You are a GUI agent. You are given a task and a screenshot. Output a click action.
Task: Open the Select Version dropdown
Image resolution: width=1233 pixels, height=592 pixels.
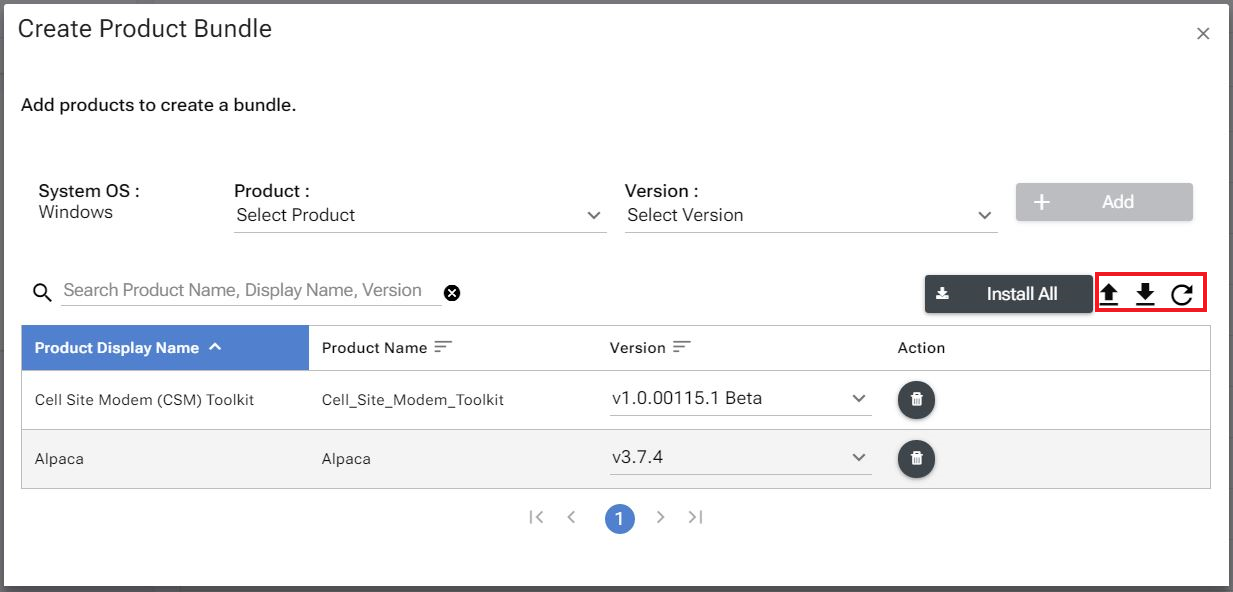(x=810, y=215)
